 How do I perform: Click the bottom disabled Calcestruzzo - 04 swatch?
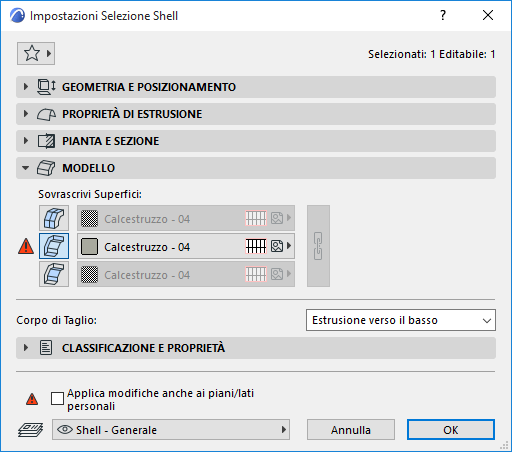(x=89, y=274)
